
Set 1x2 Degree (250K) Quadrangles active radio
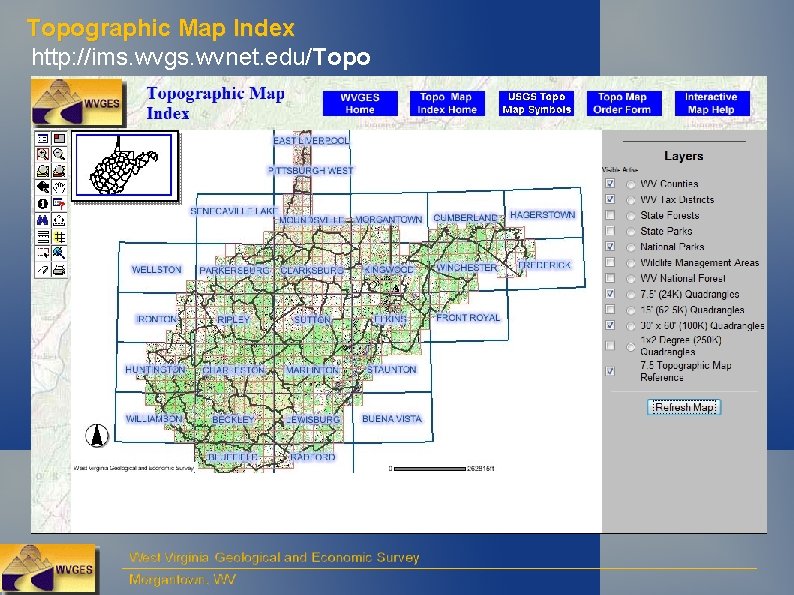coord(630,346)
